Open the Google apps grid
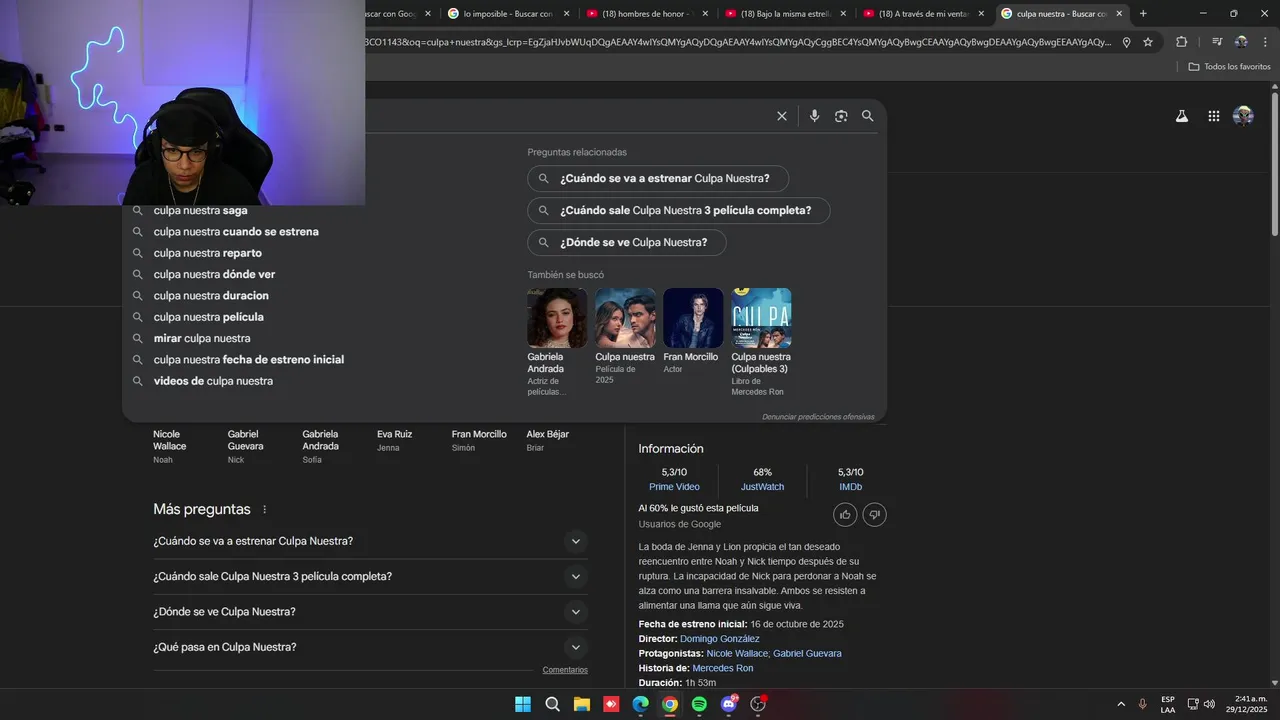The width and height of the screenshot is (1280, 720). pos(1214,116)
